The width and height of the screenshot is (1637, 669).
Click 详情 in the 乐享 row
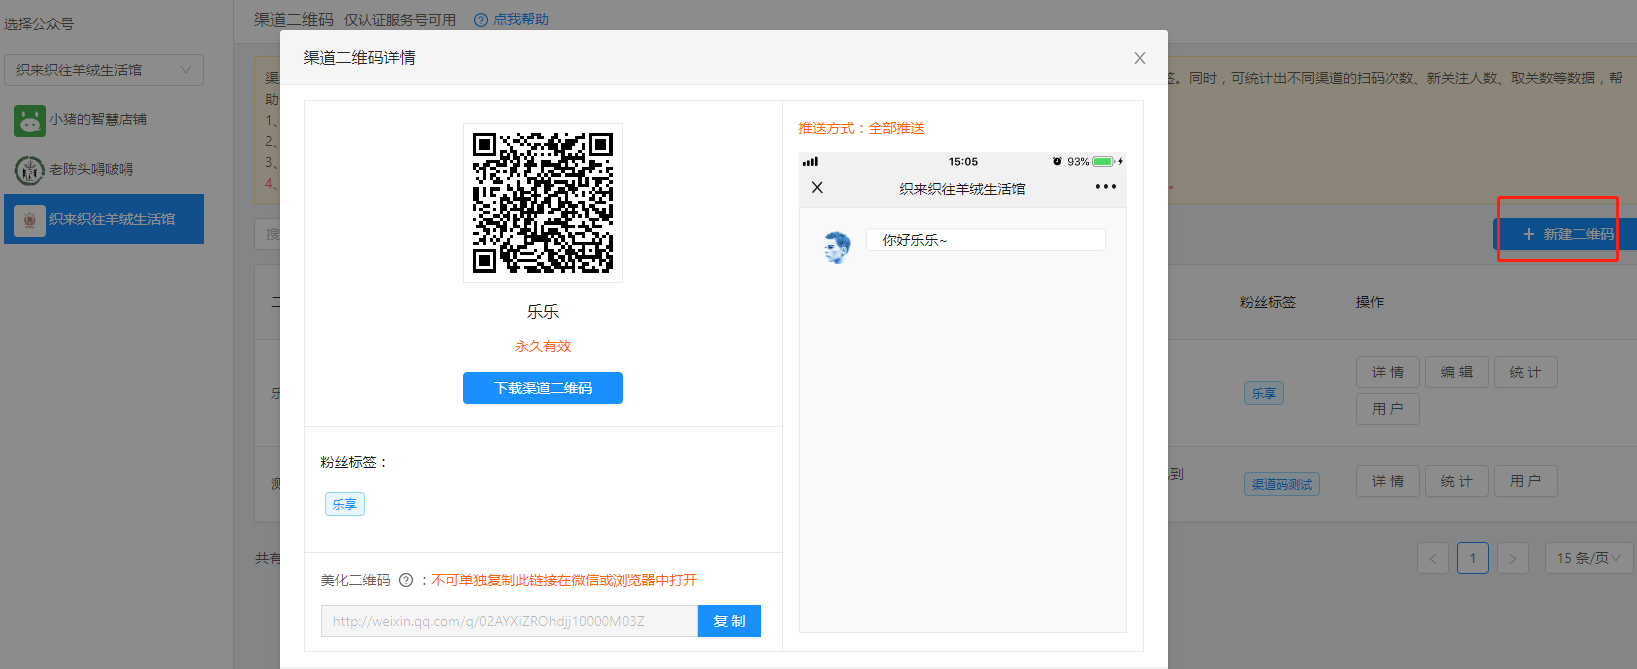tap(1388, 372)
